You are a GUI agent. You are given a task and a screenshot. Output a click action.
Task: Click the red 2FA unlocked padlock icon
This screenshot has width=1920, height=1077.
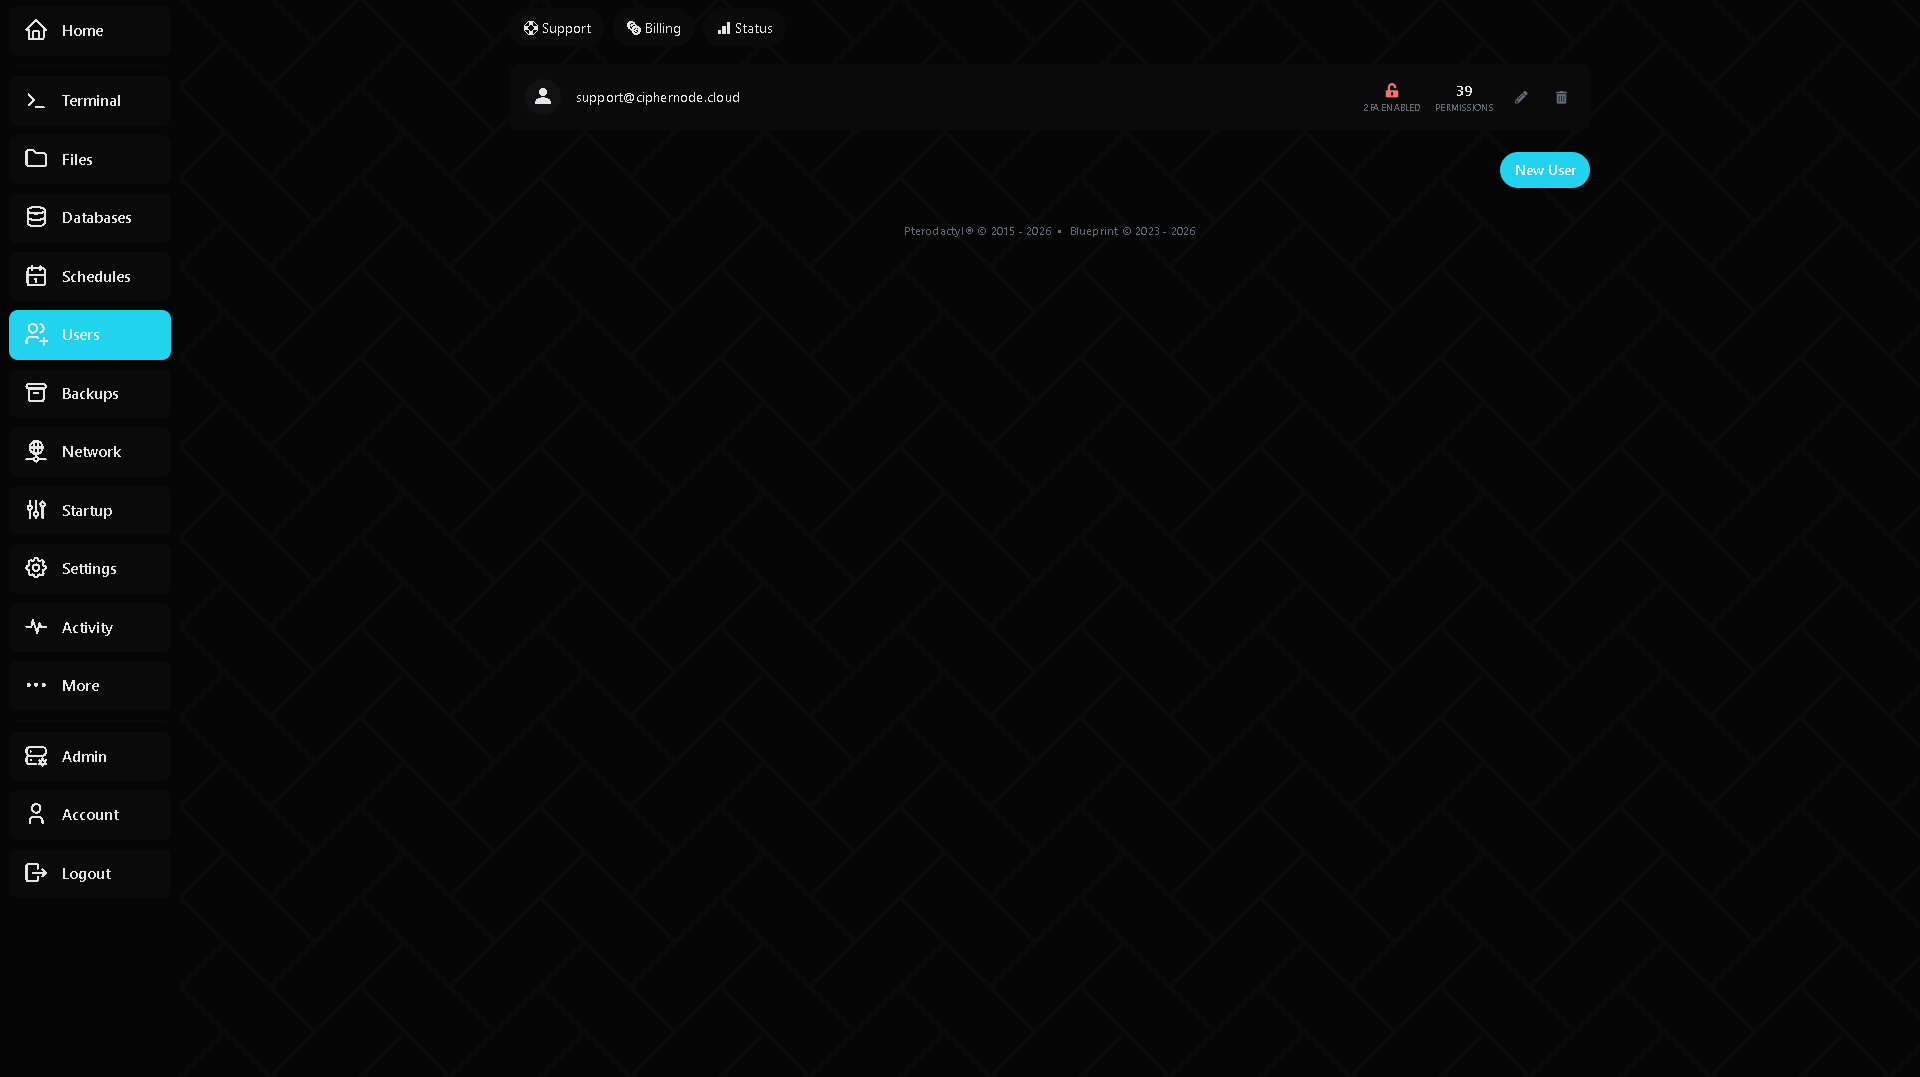1391,90
